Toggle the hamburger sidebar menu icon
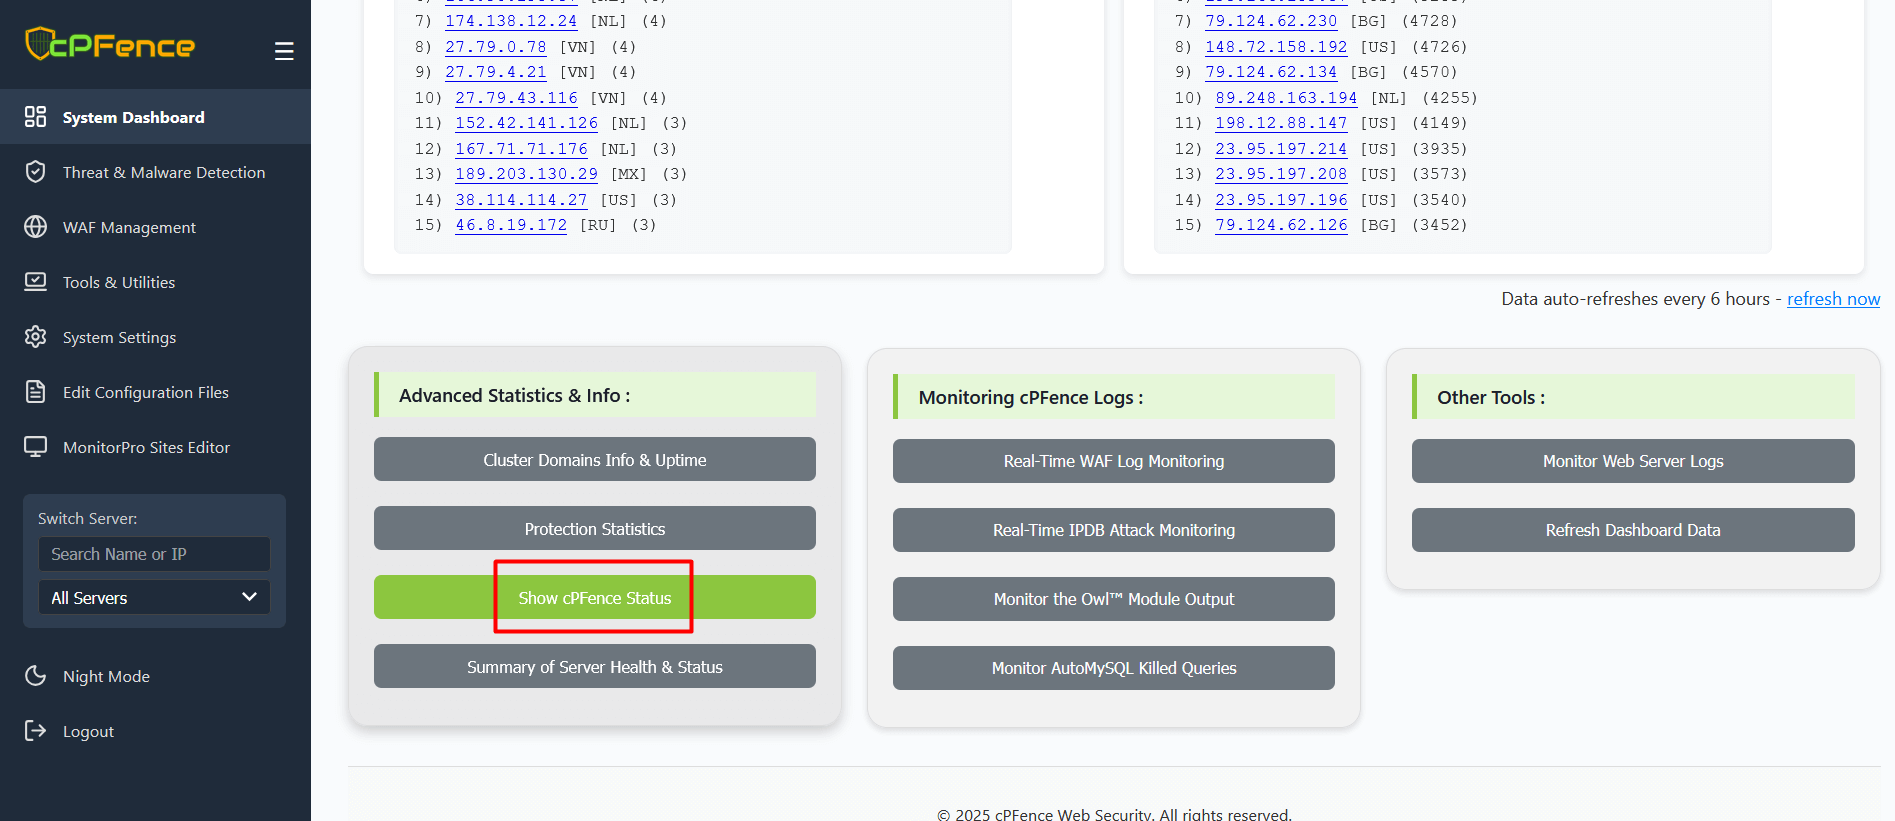The height and width of the screenshot is (821, 1895). tap(284, 51)
